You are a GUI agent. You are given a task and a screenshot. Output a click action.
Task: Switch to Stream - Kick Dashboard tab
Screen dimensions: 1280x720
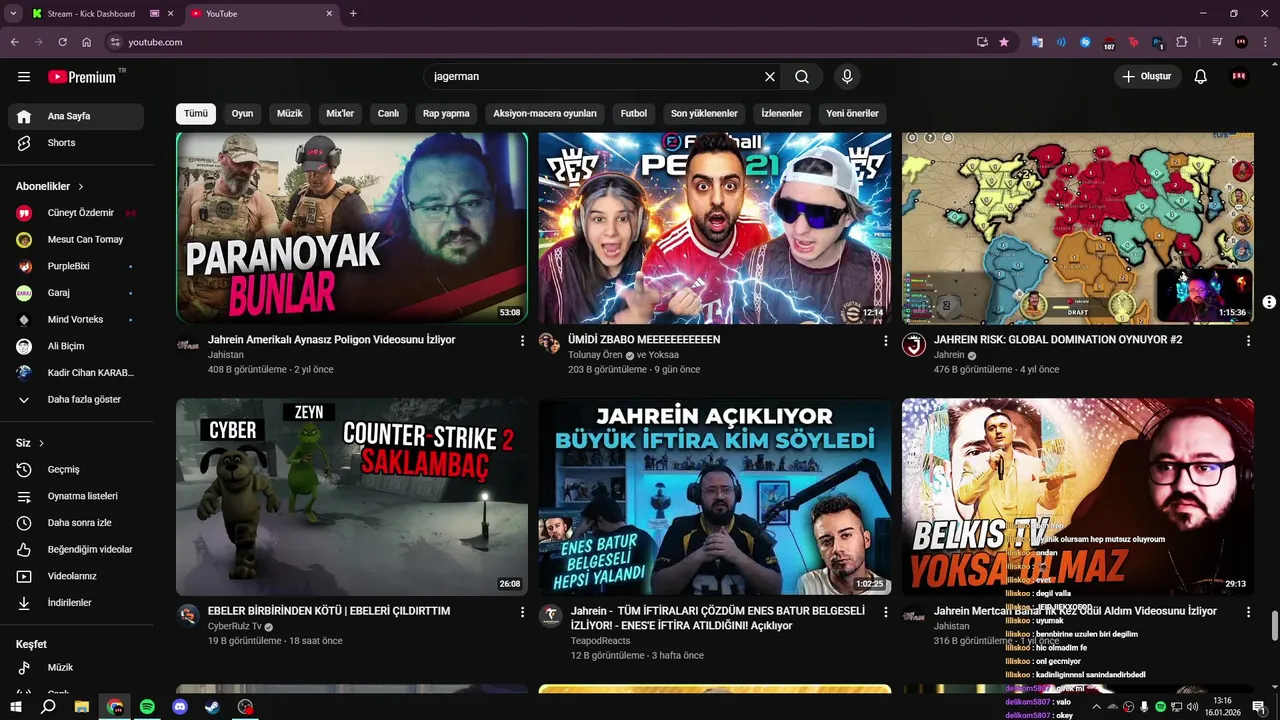tap(90, 13)
